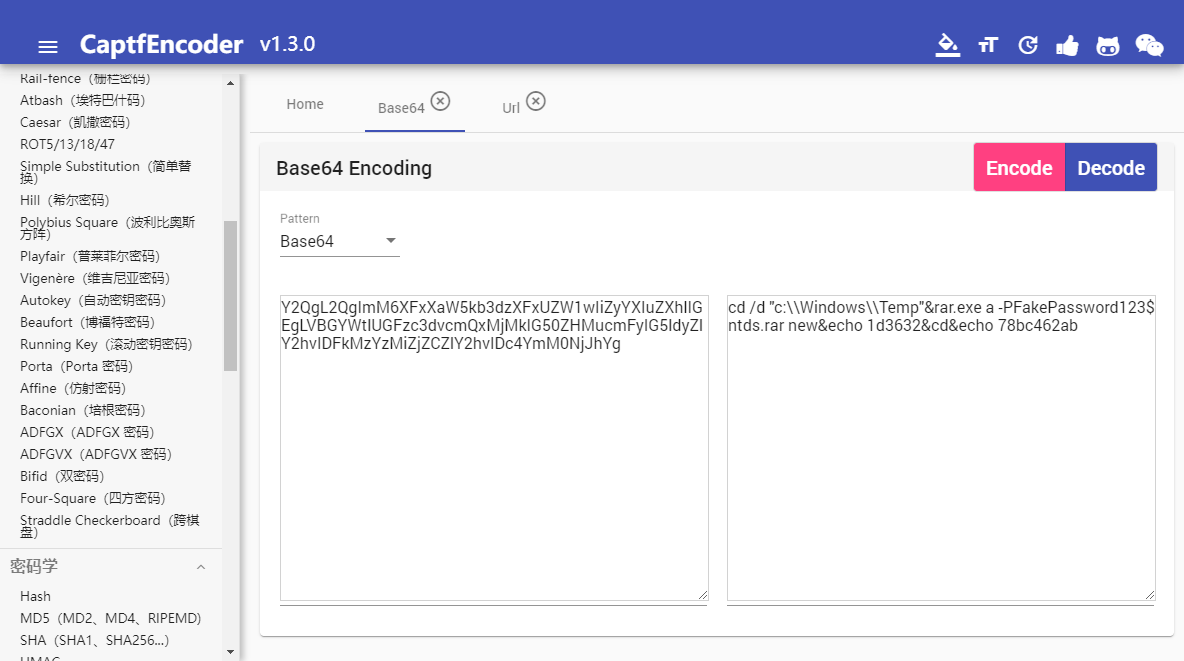
Task: Click the pink Encode button
Action: click(x=1019, y=167)
